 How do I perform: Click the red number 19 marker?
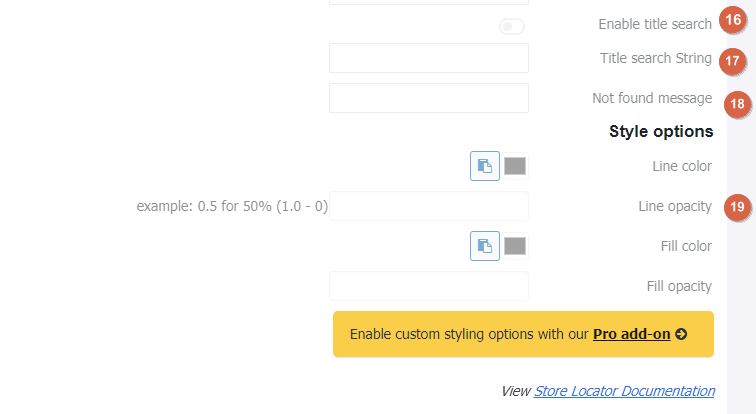pyautogui.click(x=737, y=207)
